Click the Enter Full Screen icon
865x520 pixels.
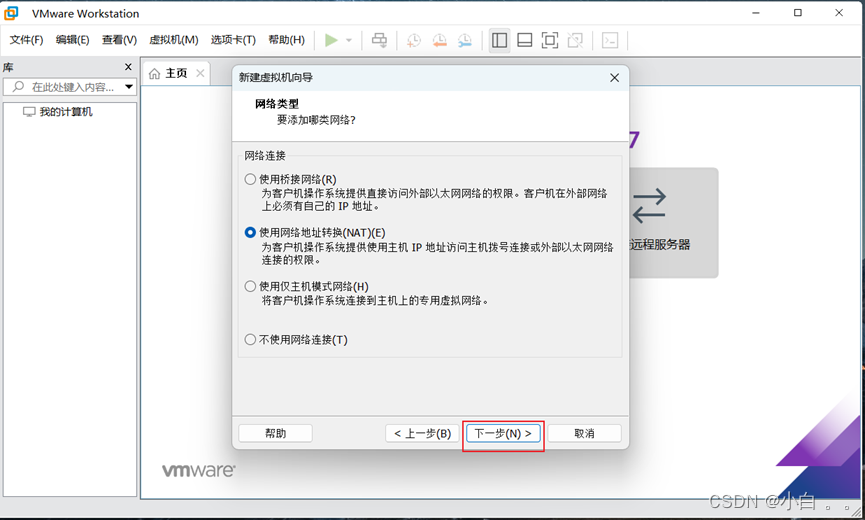click(x=549, y=40)
